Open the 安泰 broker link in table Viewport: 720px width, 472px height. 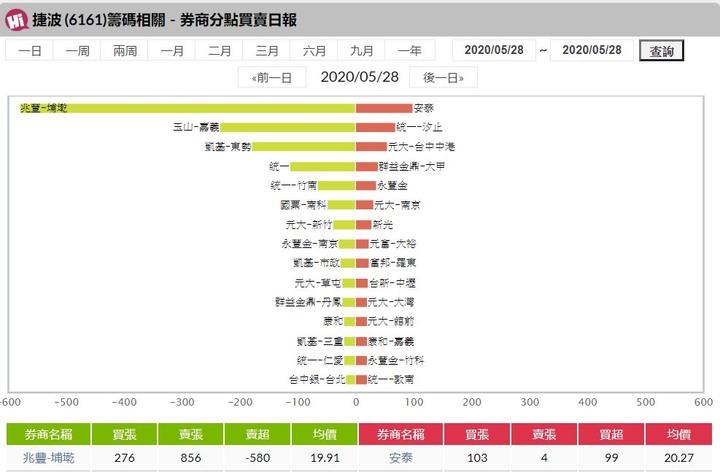[x=400, y=458]
